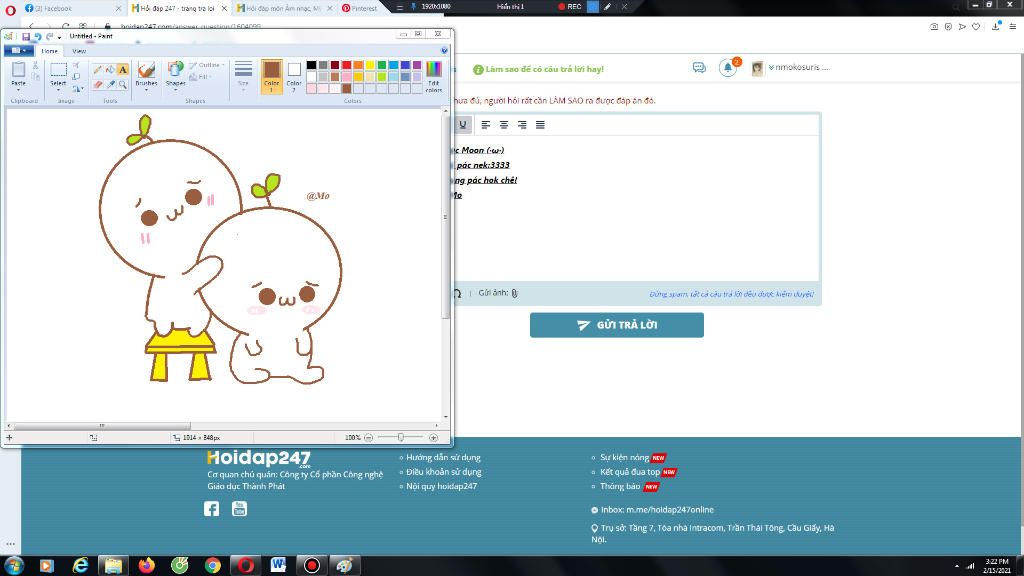
Task: Switch to the Home ribbon tab
Action: point(50,51)
